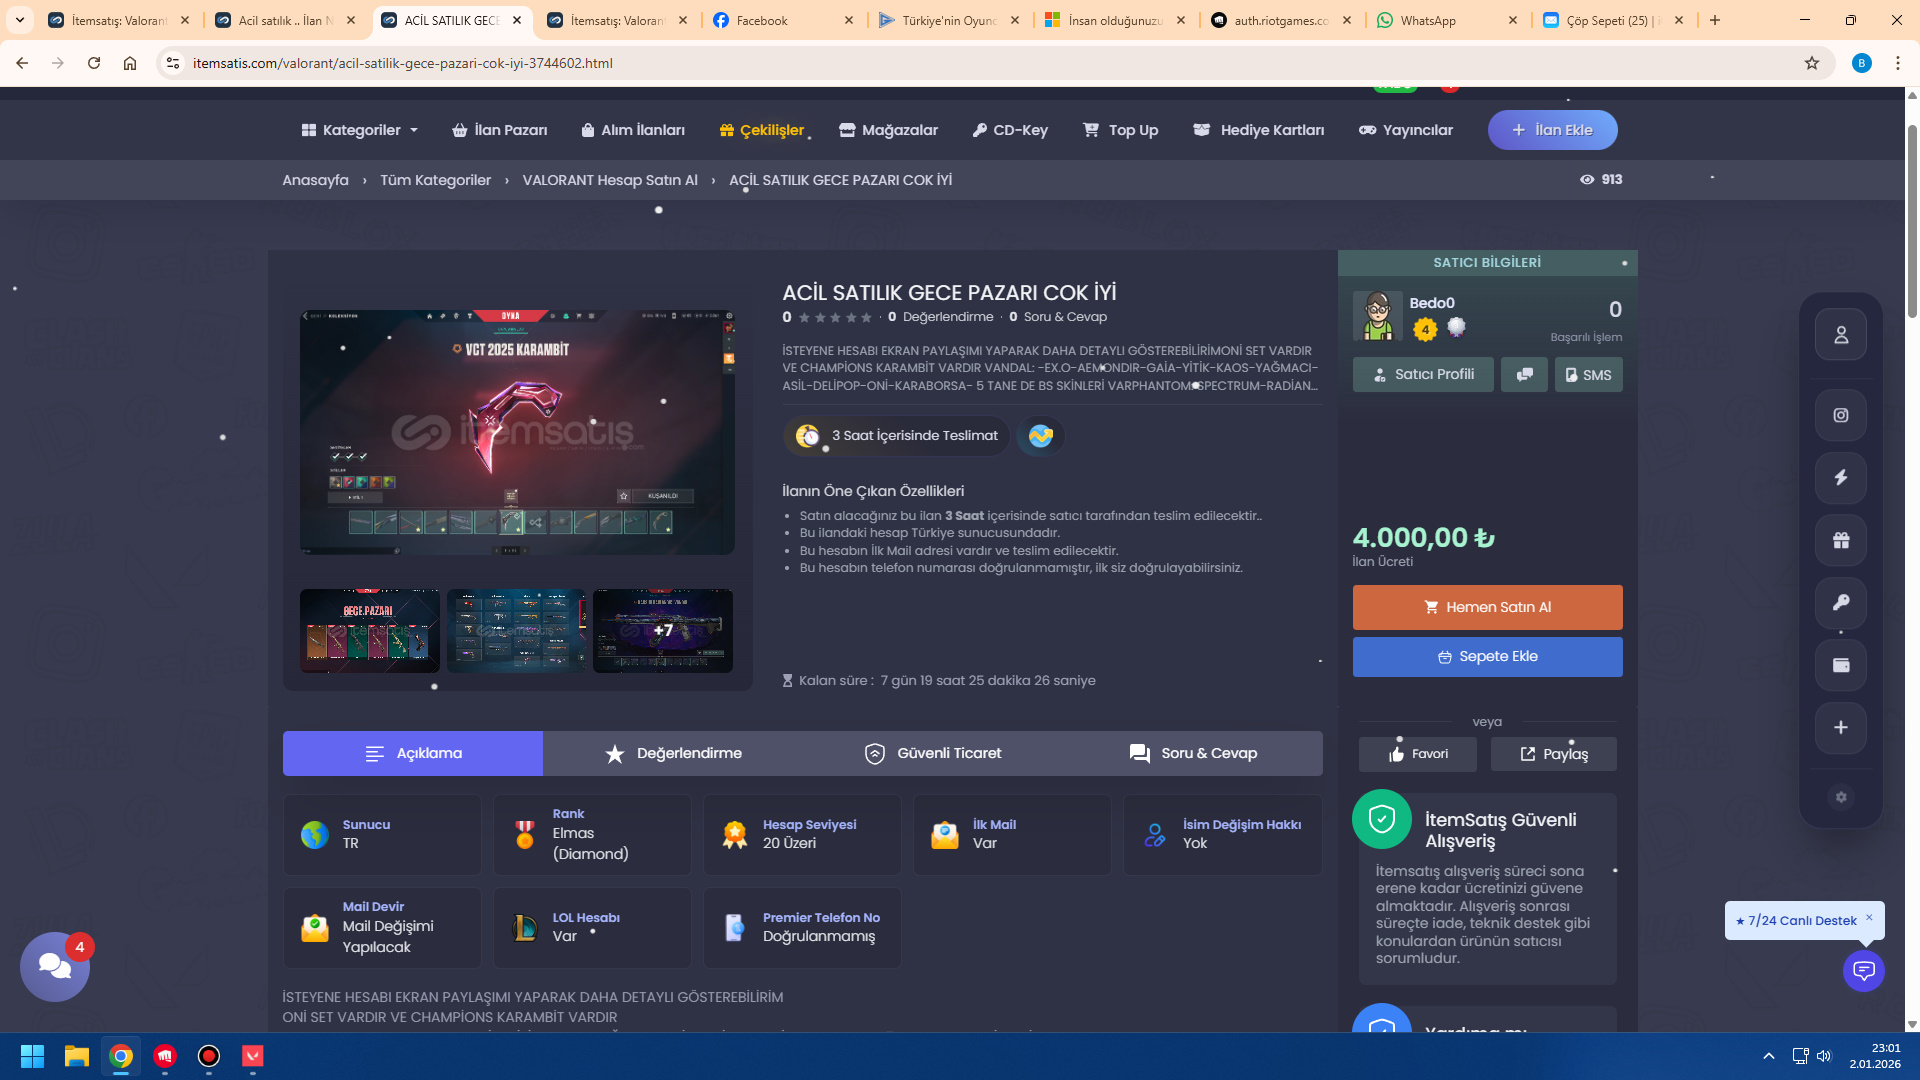Open İlan Pazarı menu
Screen dimensions: 1920x1080
pyautogui.click(x=500, y=130)
